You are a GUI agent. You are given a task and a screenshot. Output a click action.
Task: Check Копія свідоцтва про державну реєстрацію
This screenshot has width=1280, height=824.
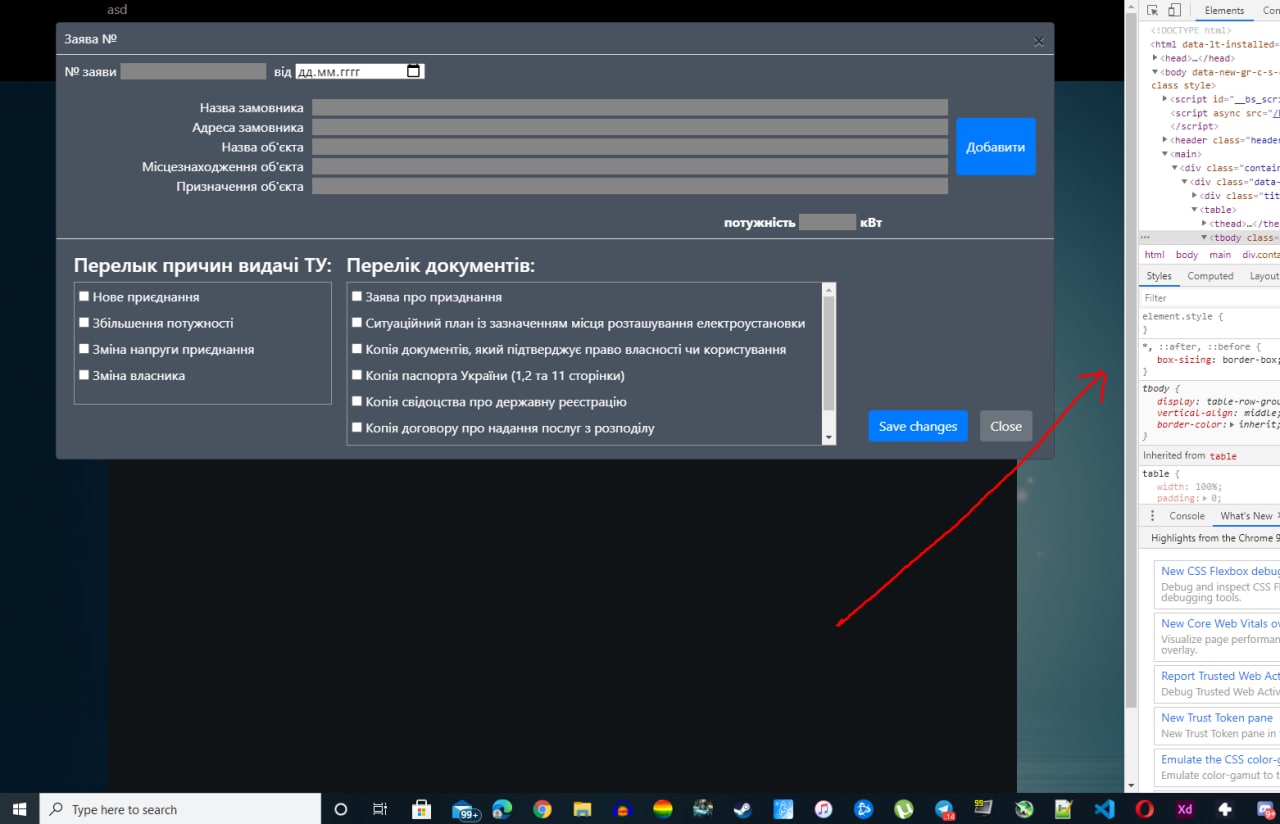click(x=357, y=401)
